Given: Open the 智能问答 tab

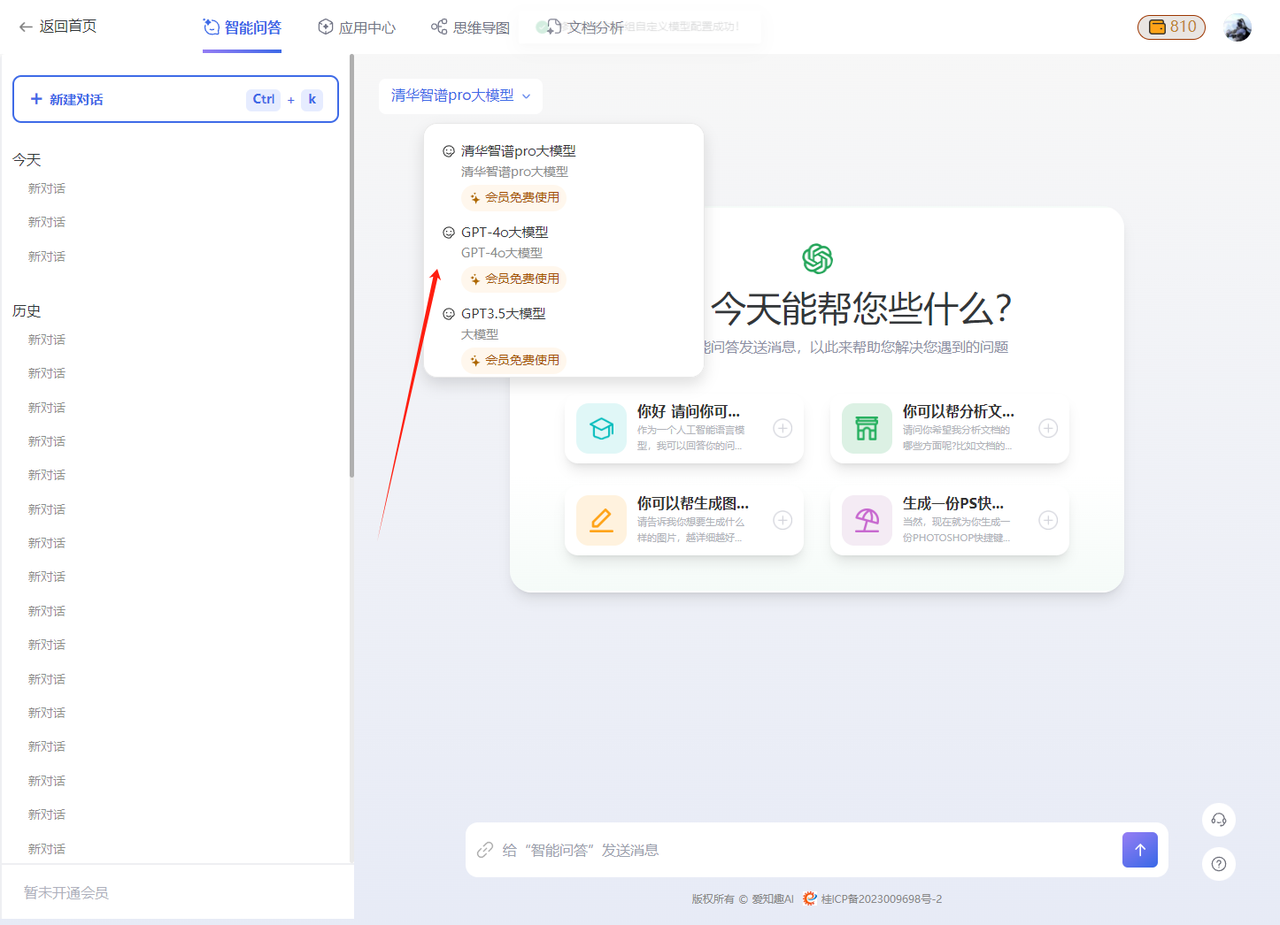Looking at the screenshot, I should 242,27.
